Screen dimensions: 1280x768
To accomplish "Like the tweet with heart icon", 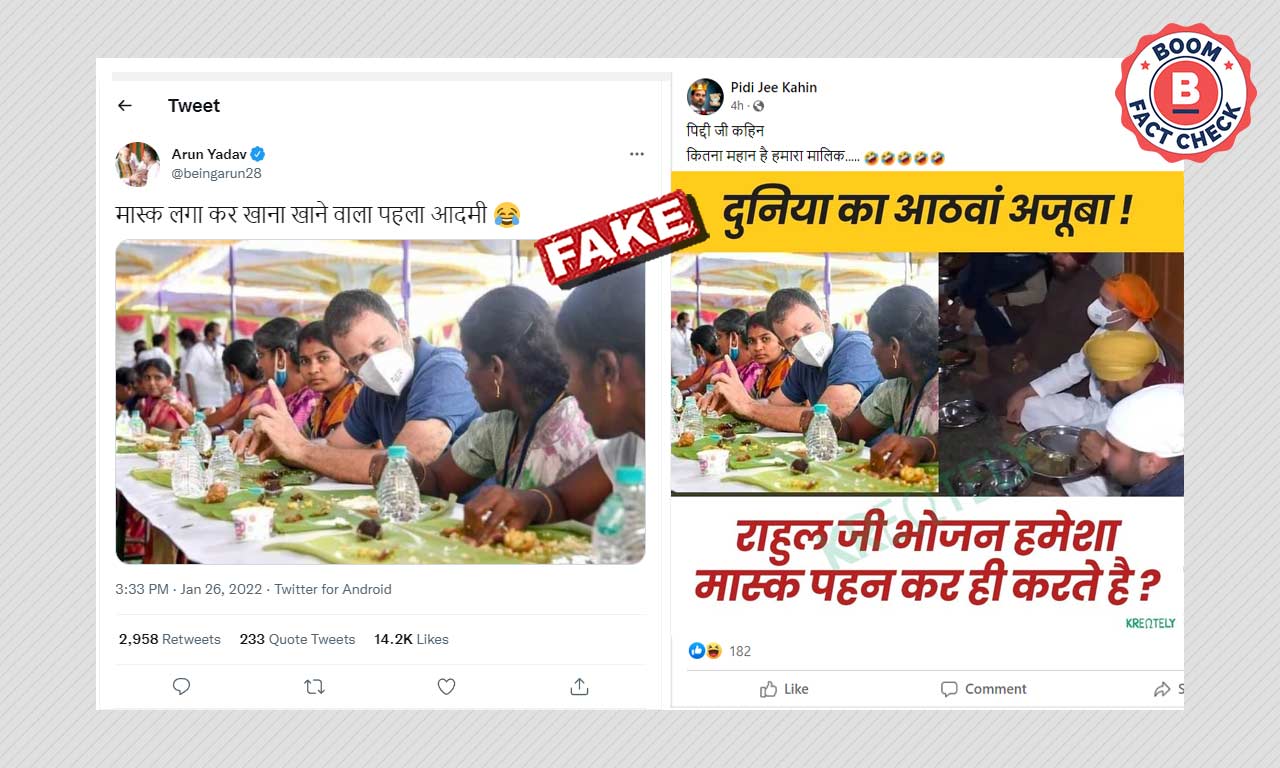I will coord(446,686).
